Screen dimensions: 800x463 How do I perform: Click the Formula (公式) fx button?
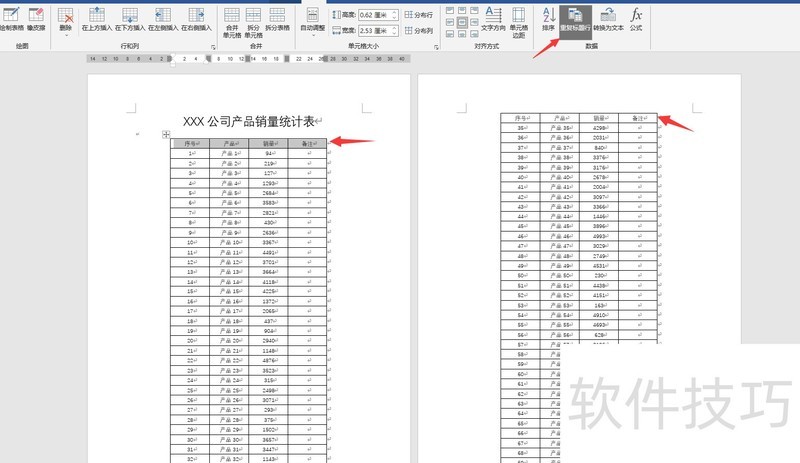636,19
